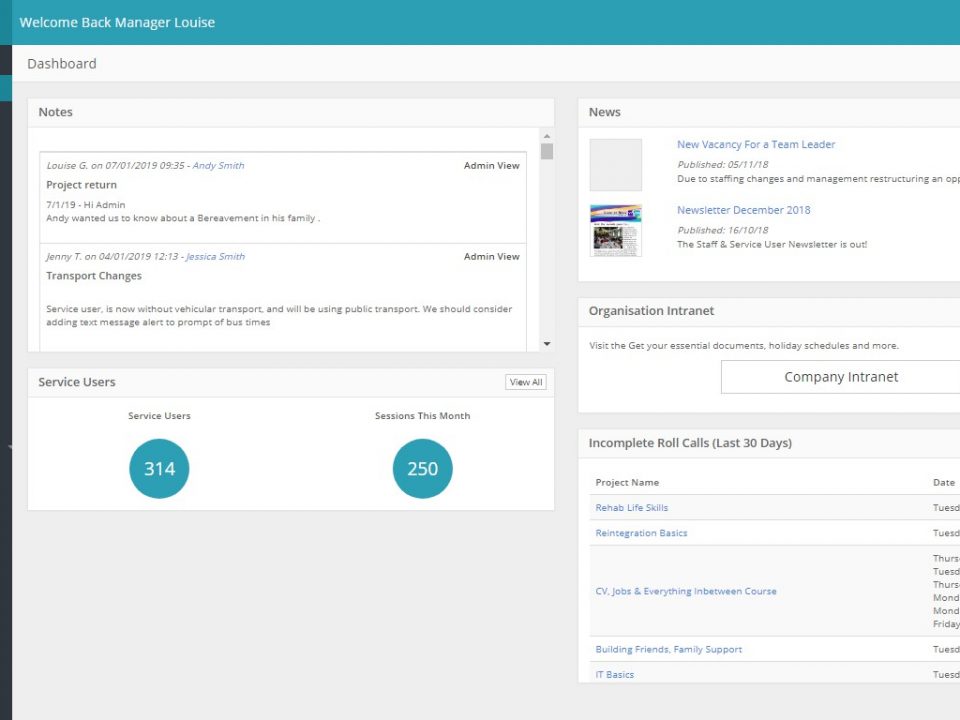This screenshot has height=720, width=960.
Task: Click View All in Service Users
Action: tap(526, 382)
